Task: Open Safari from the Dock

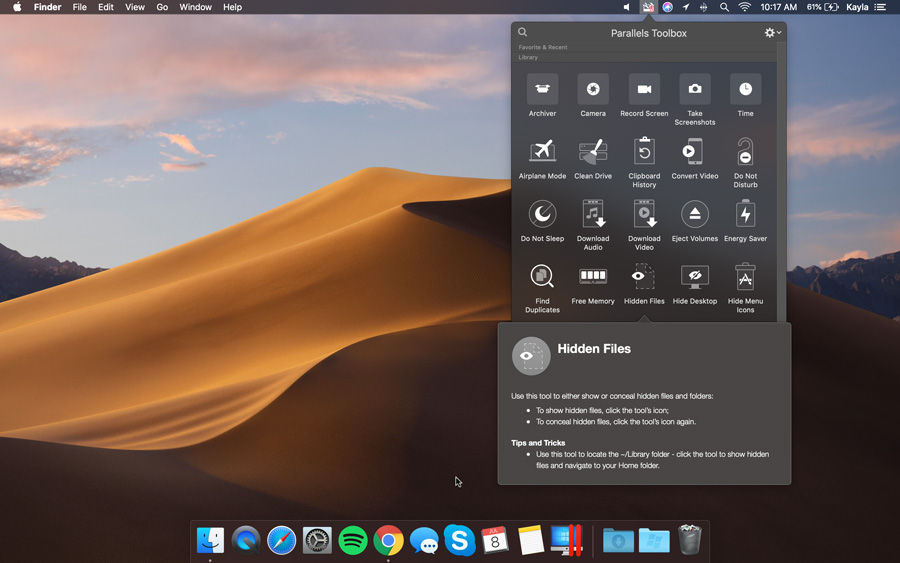Action: (x=281, y=540)
